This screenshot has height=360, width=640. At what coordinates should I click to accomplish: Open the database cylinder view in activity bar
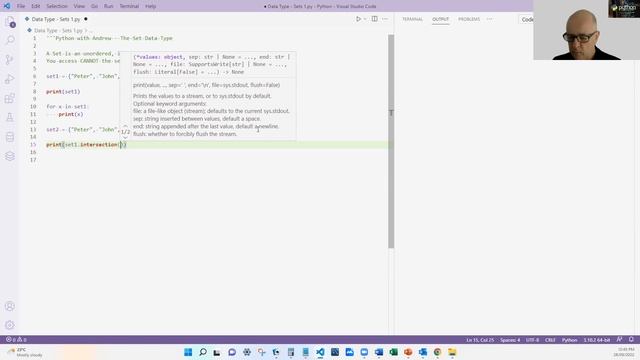(x=10, y=137)
